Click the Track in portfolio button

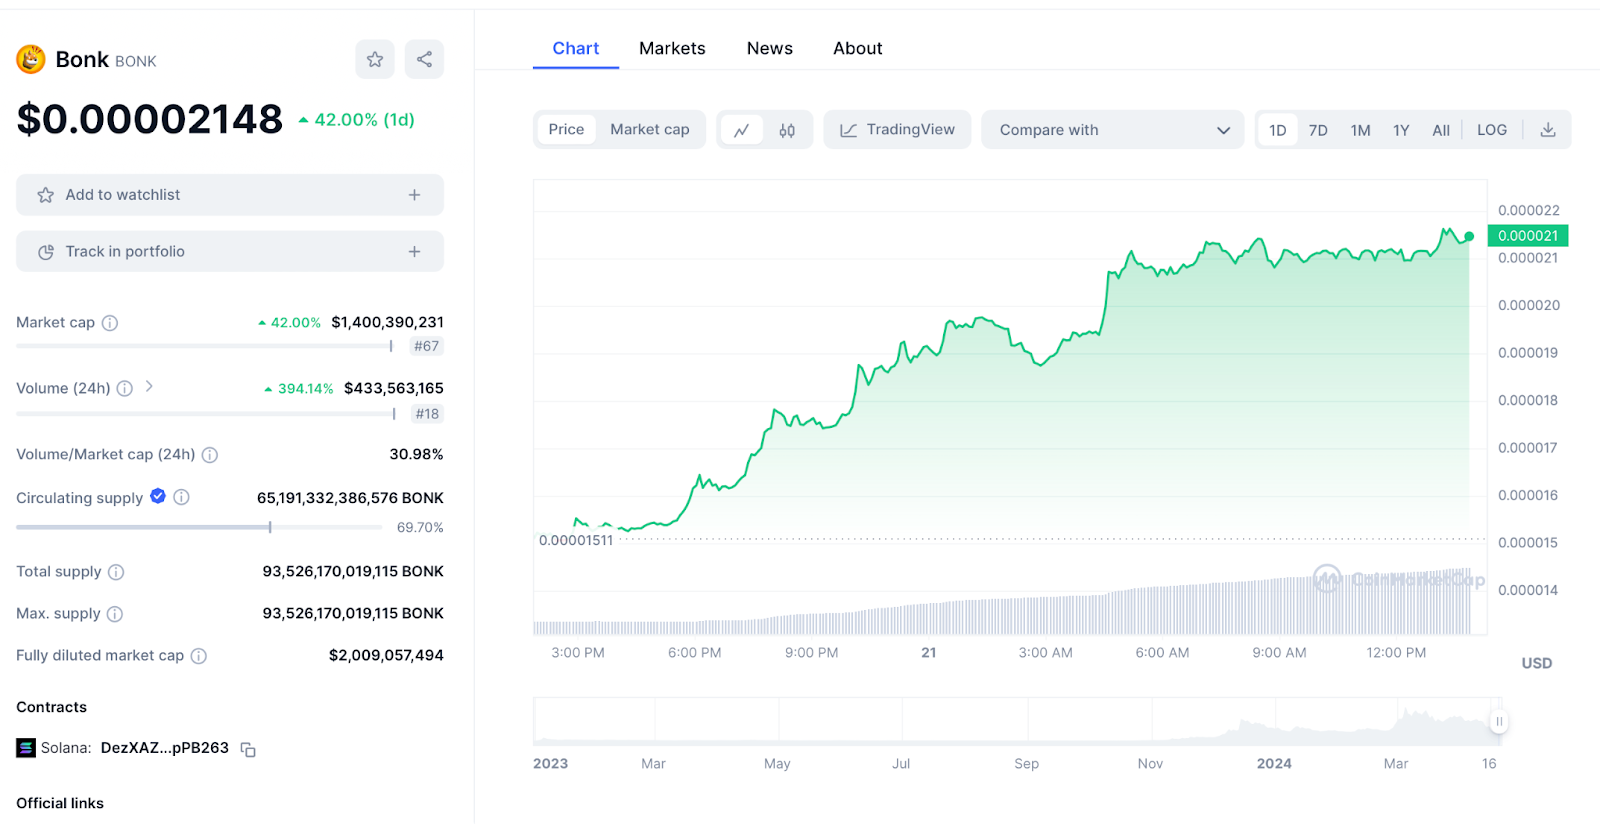(x=230, y=252)
